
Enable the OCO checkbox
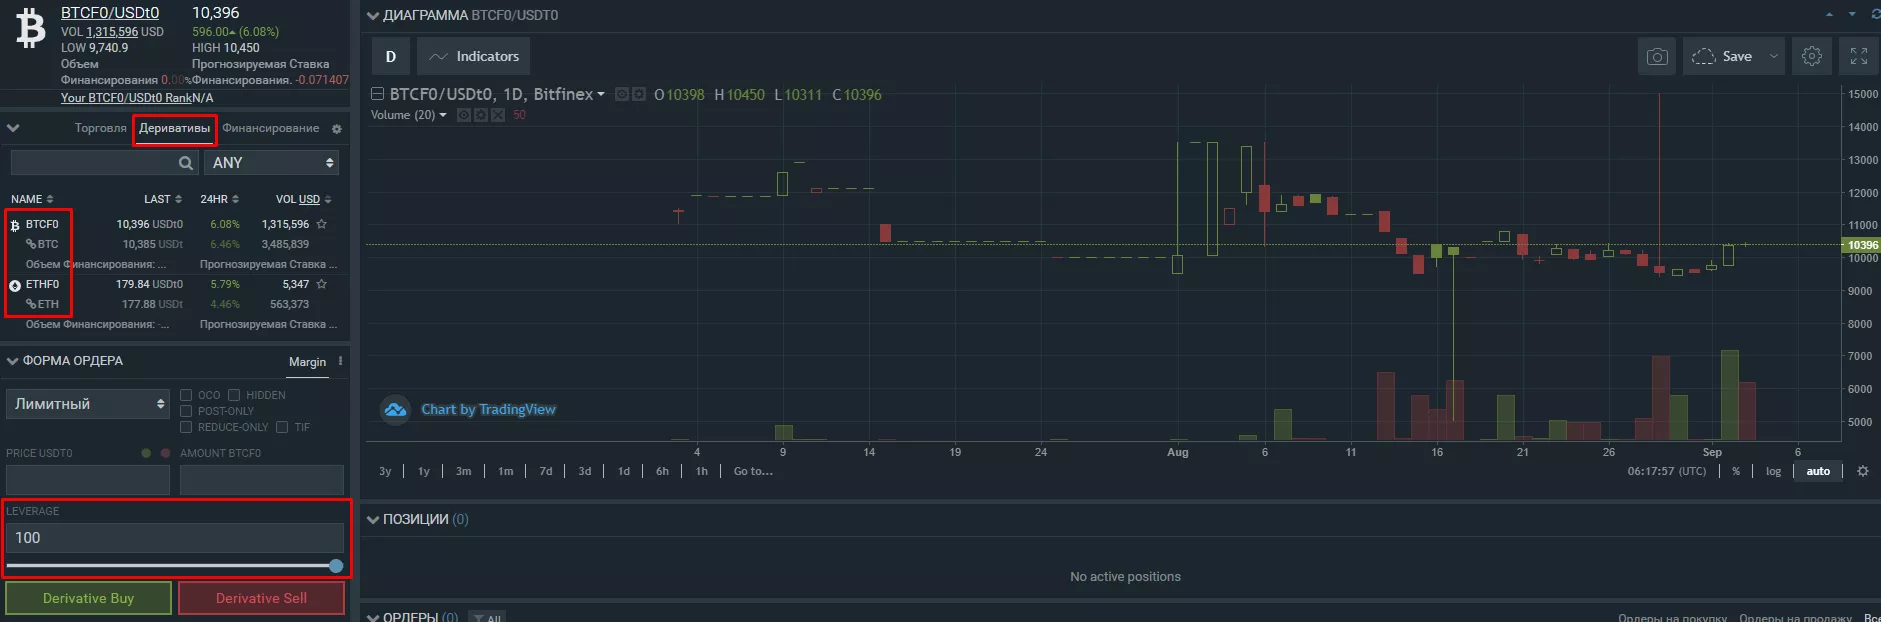click(186, 395)
